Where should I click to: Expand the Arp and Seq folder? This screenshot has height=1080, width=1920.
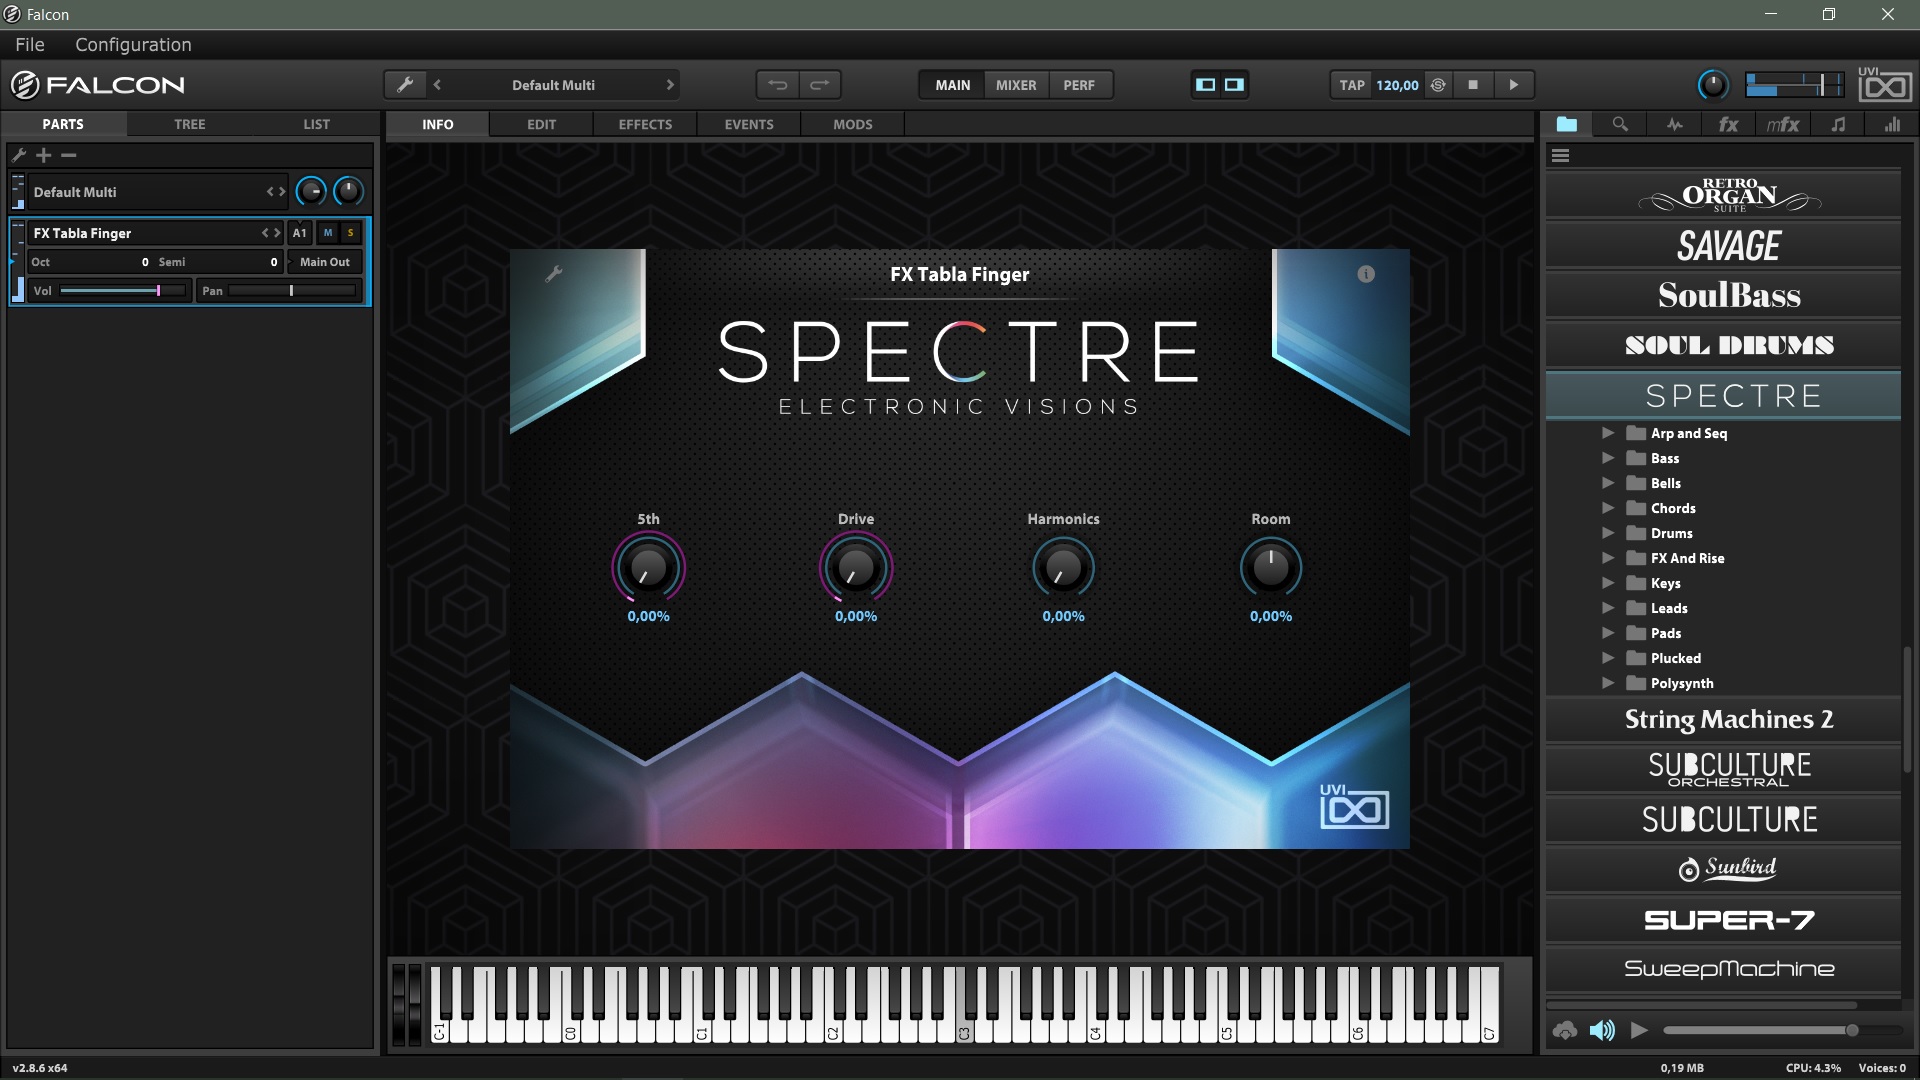[x=1608, y=433]
